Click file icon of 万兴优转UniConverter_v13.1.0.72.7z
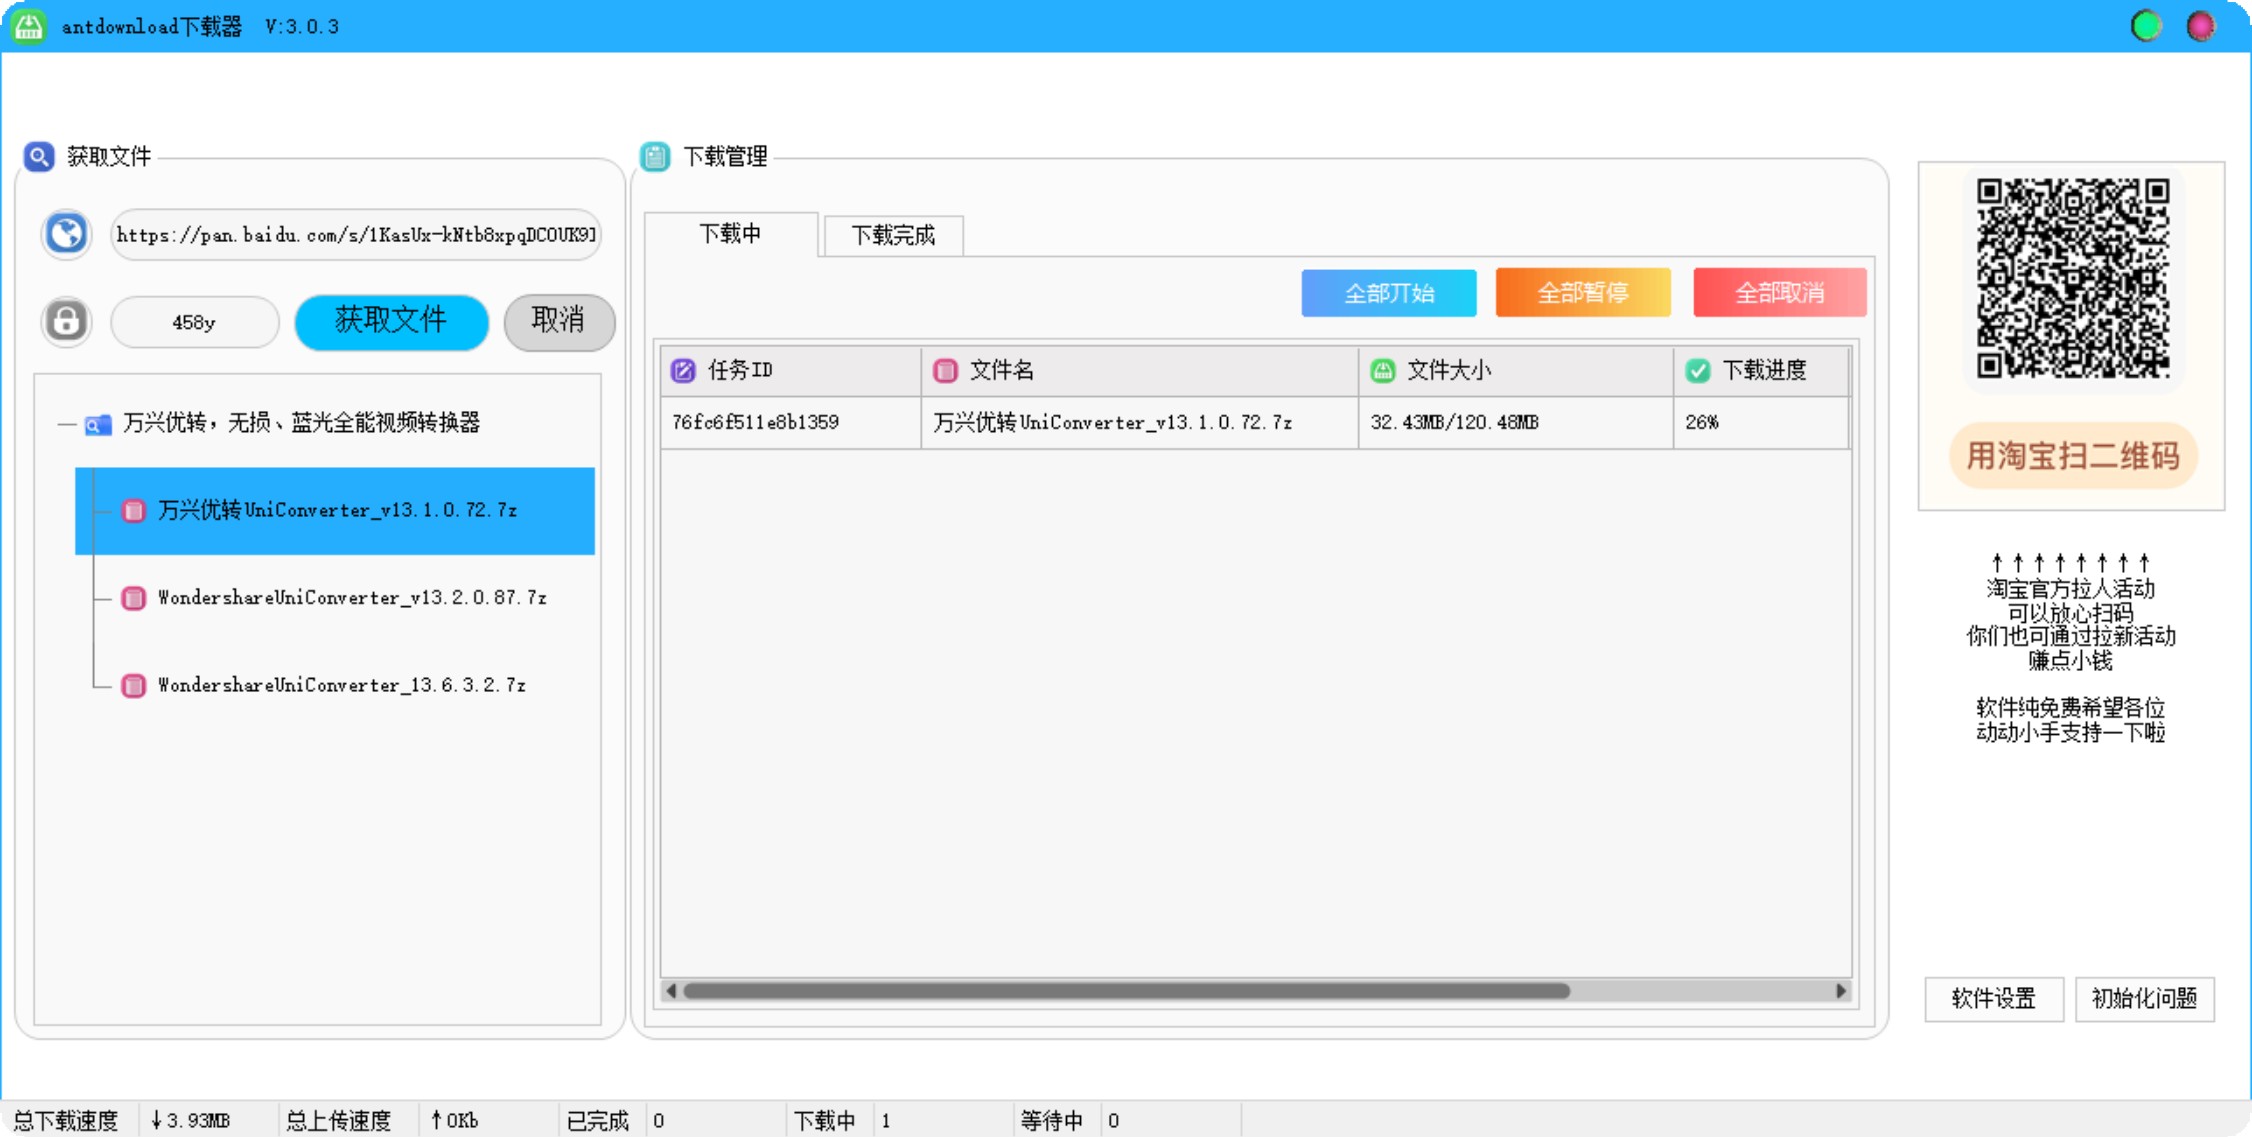Screen dimensions: 2252x1137 pos(133,511)
